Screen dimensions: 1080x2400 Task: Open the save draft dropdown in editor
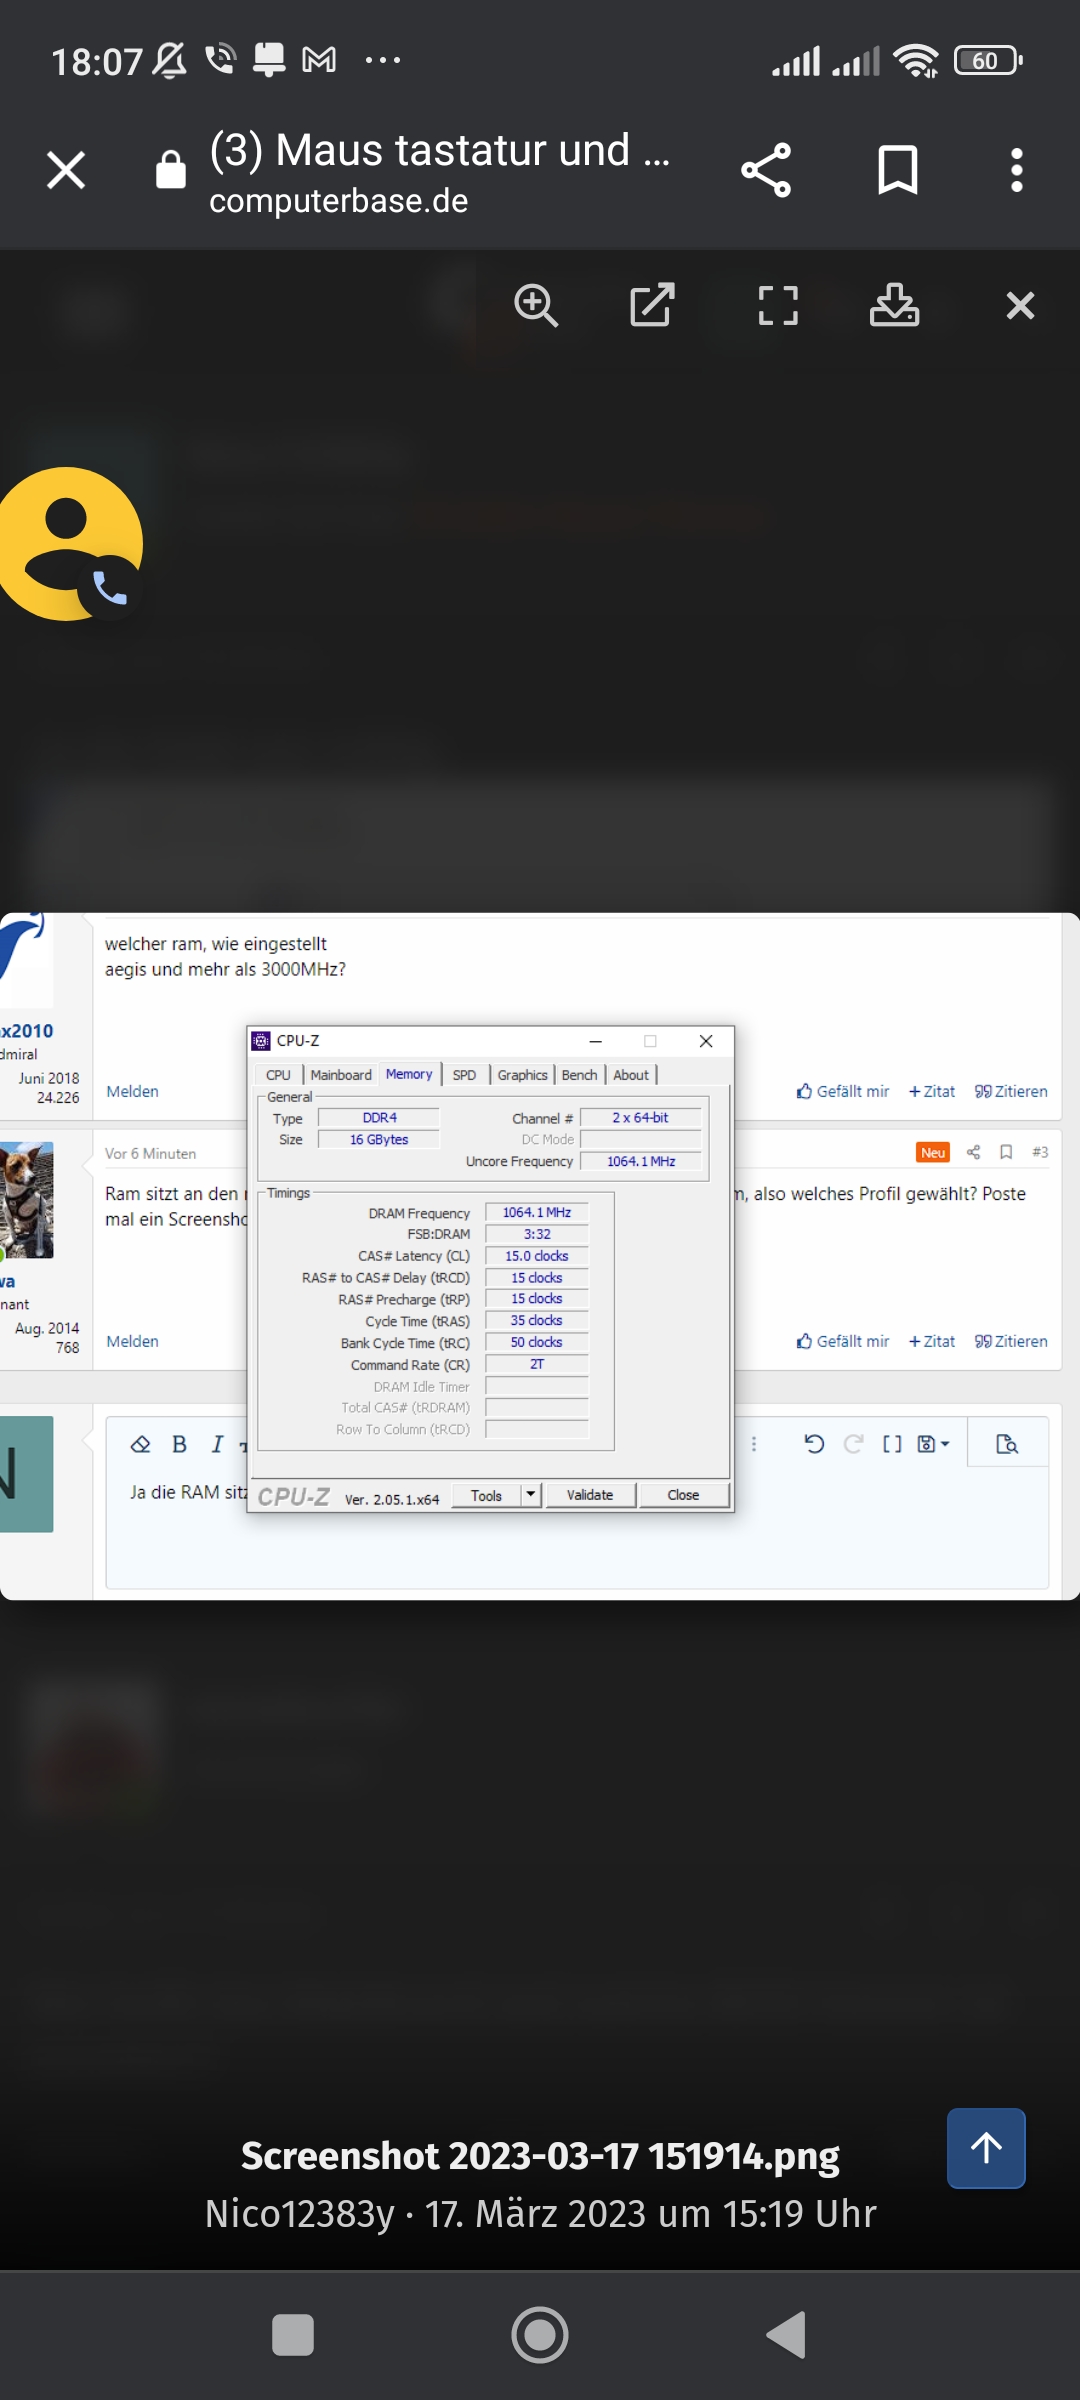[x=933, y=1443]
